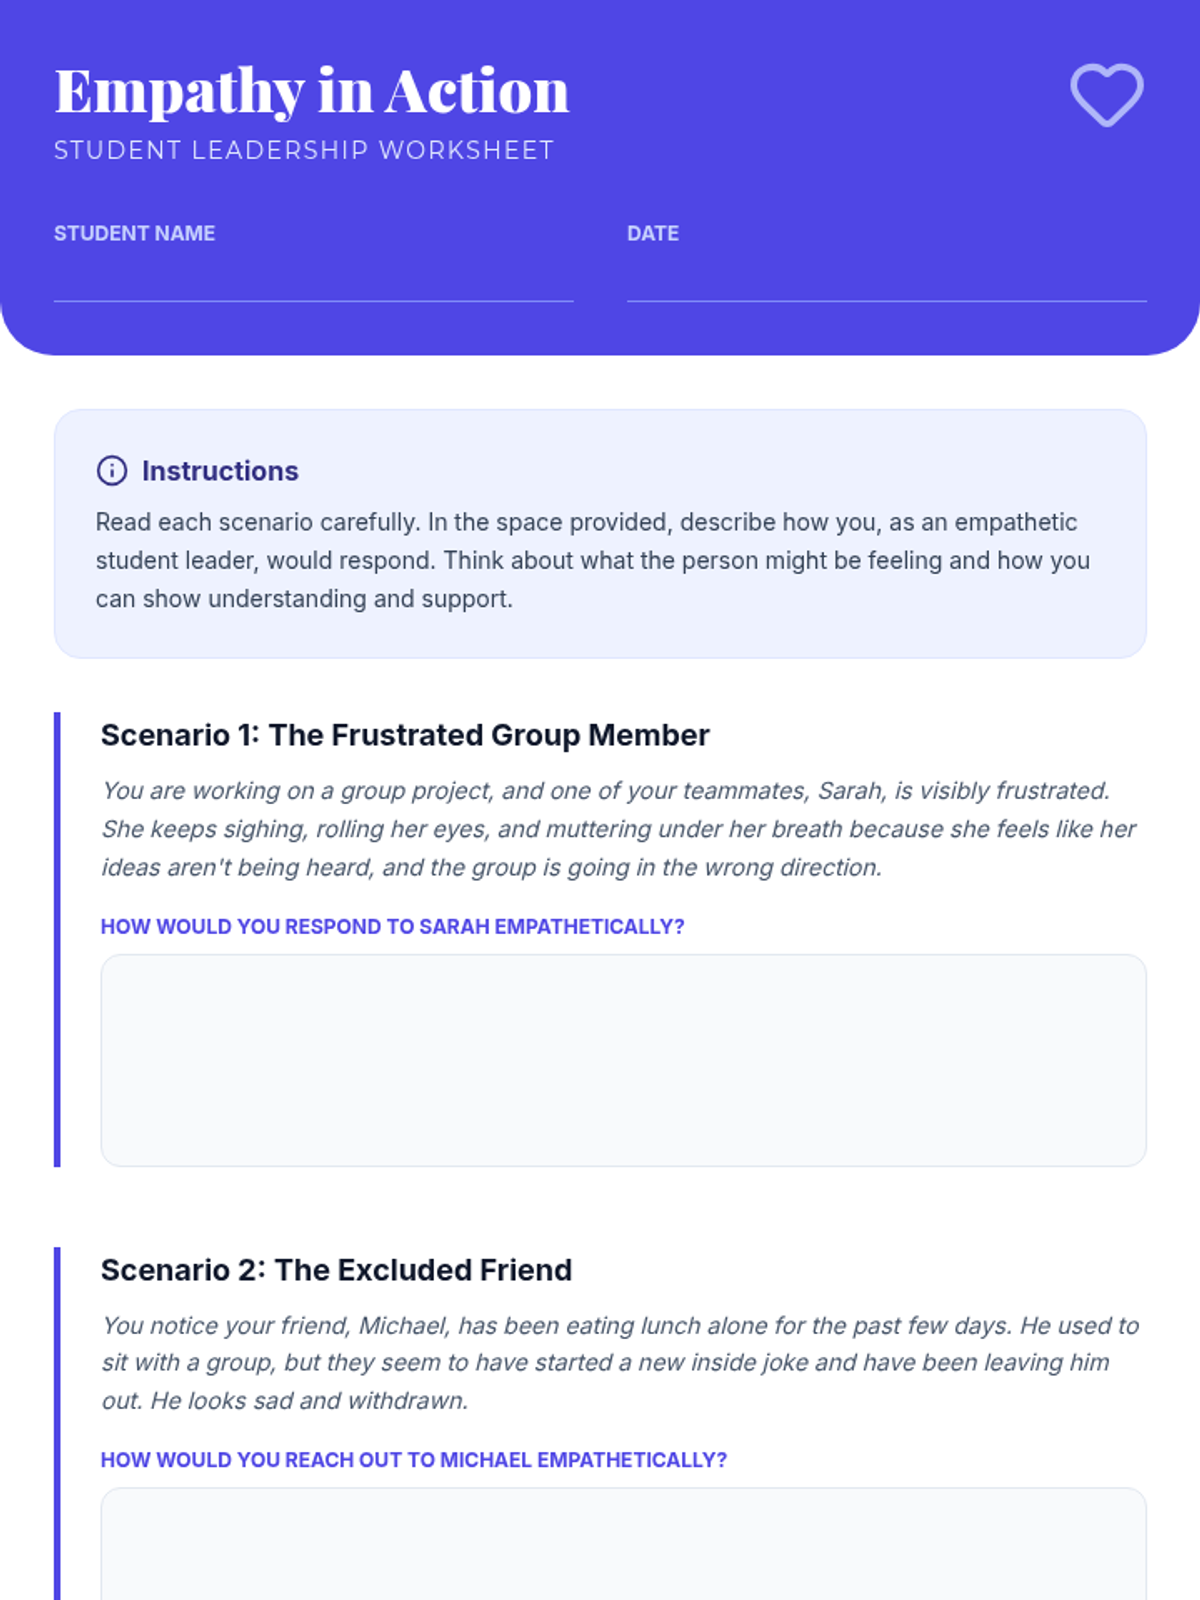The width and height of the screenshot is (1200, 1600).
Task: Click the "Student Name" field label
Action: coord(134,233)
